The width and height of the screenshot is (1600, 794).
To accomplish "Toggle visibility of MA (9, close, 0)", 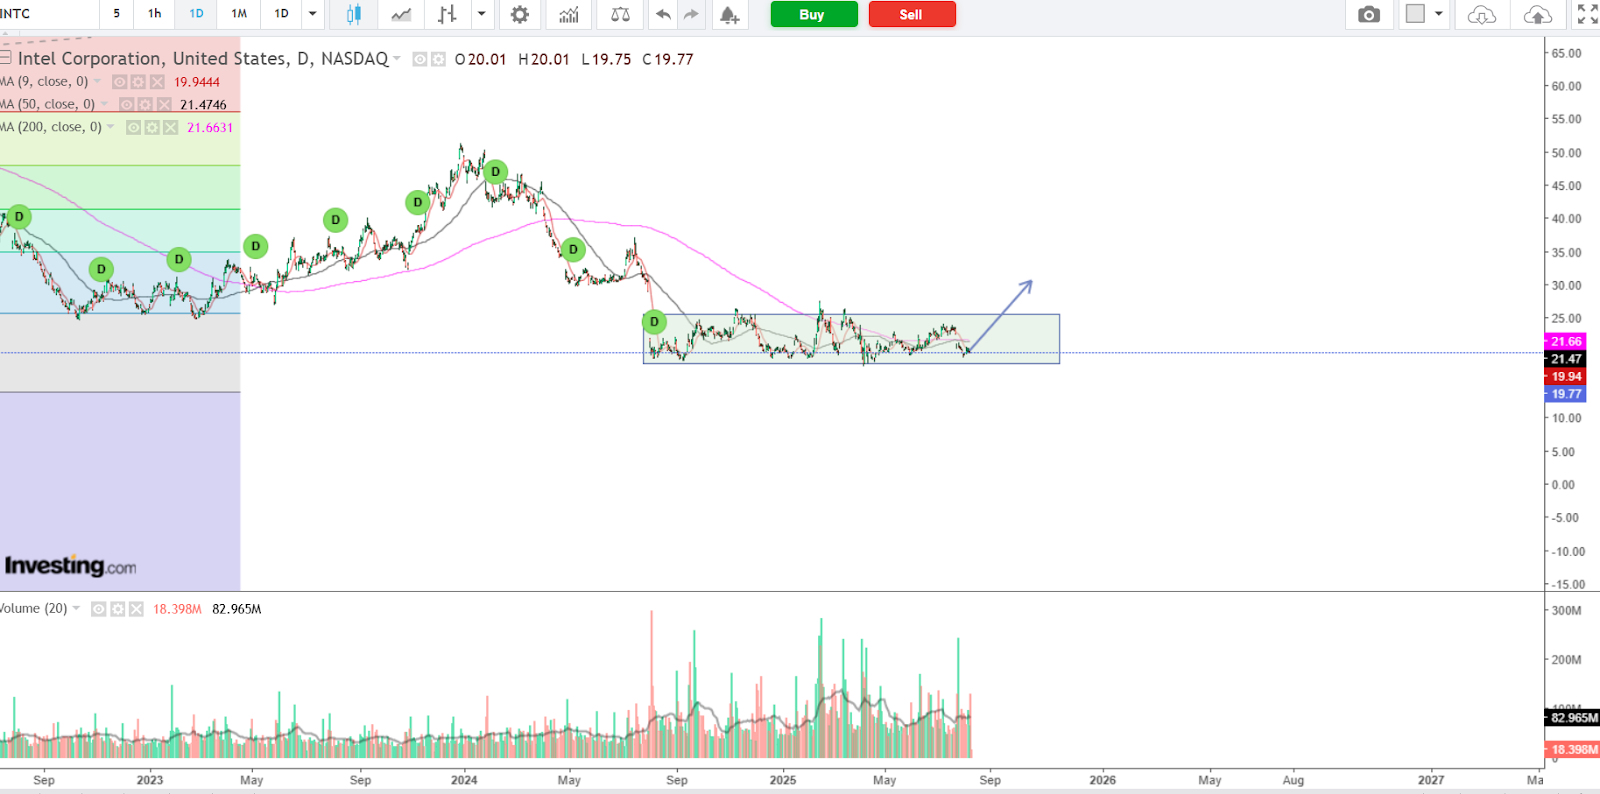I will [120, 82].
